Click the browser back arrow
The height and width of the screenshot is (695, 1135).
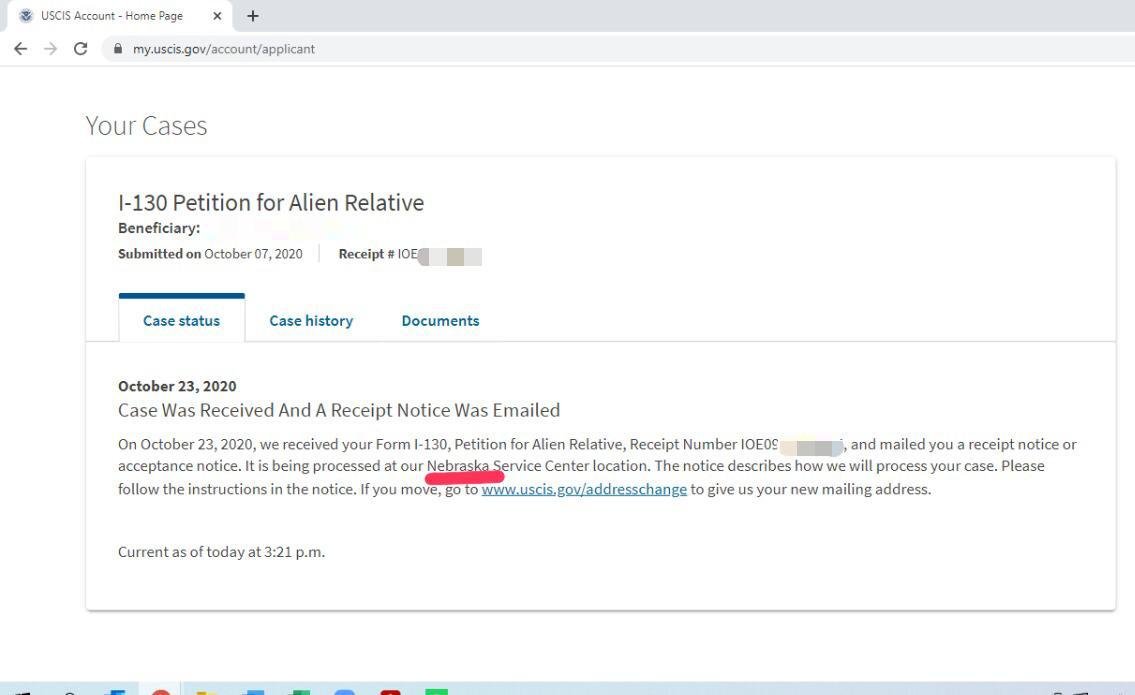point(21,49)
